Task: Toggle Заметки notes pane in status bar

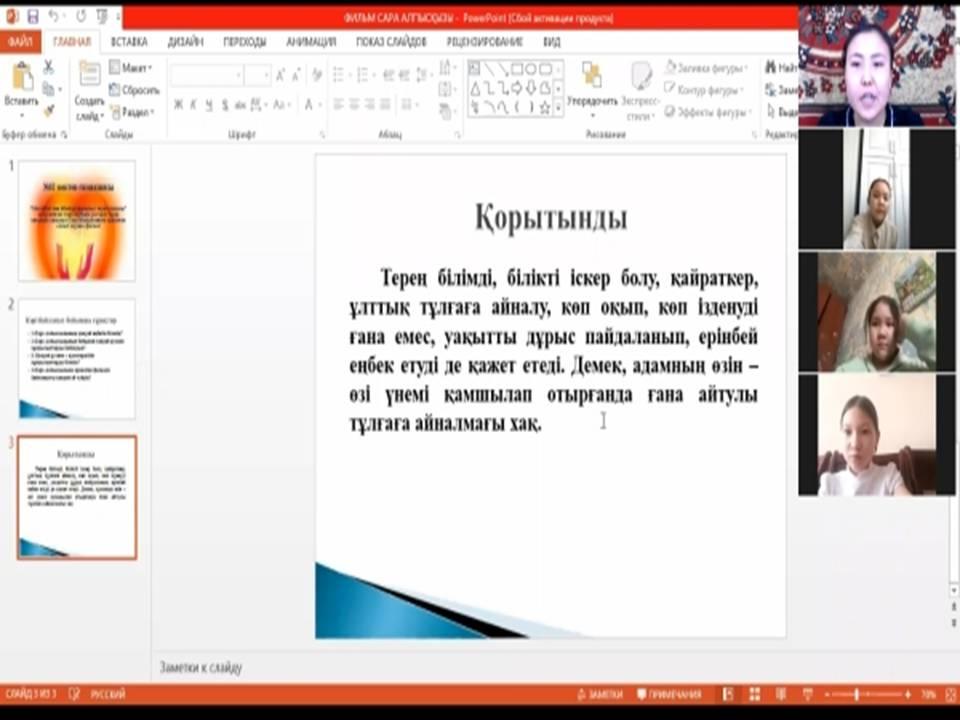Action: tap(600, 694)
